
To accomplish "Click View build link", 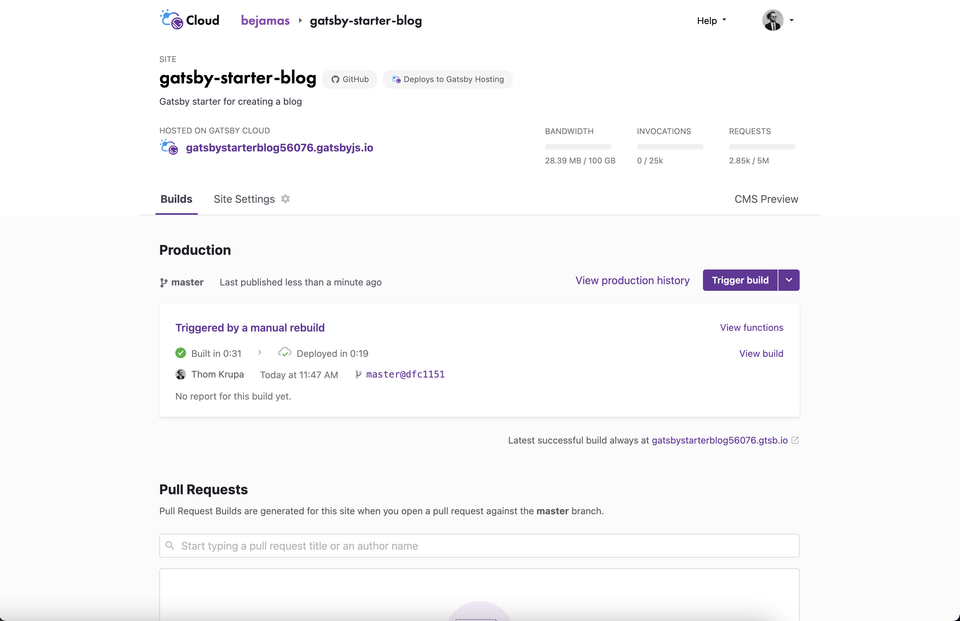I will [761, 353].
